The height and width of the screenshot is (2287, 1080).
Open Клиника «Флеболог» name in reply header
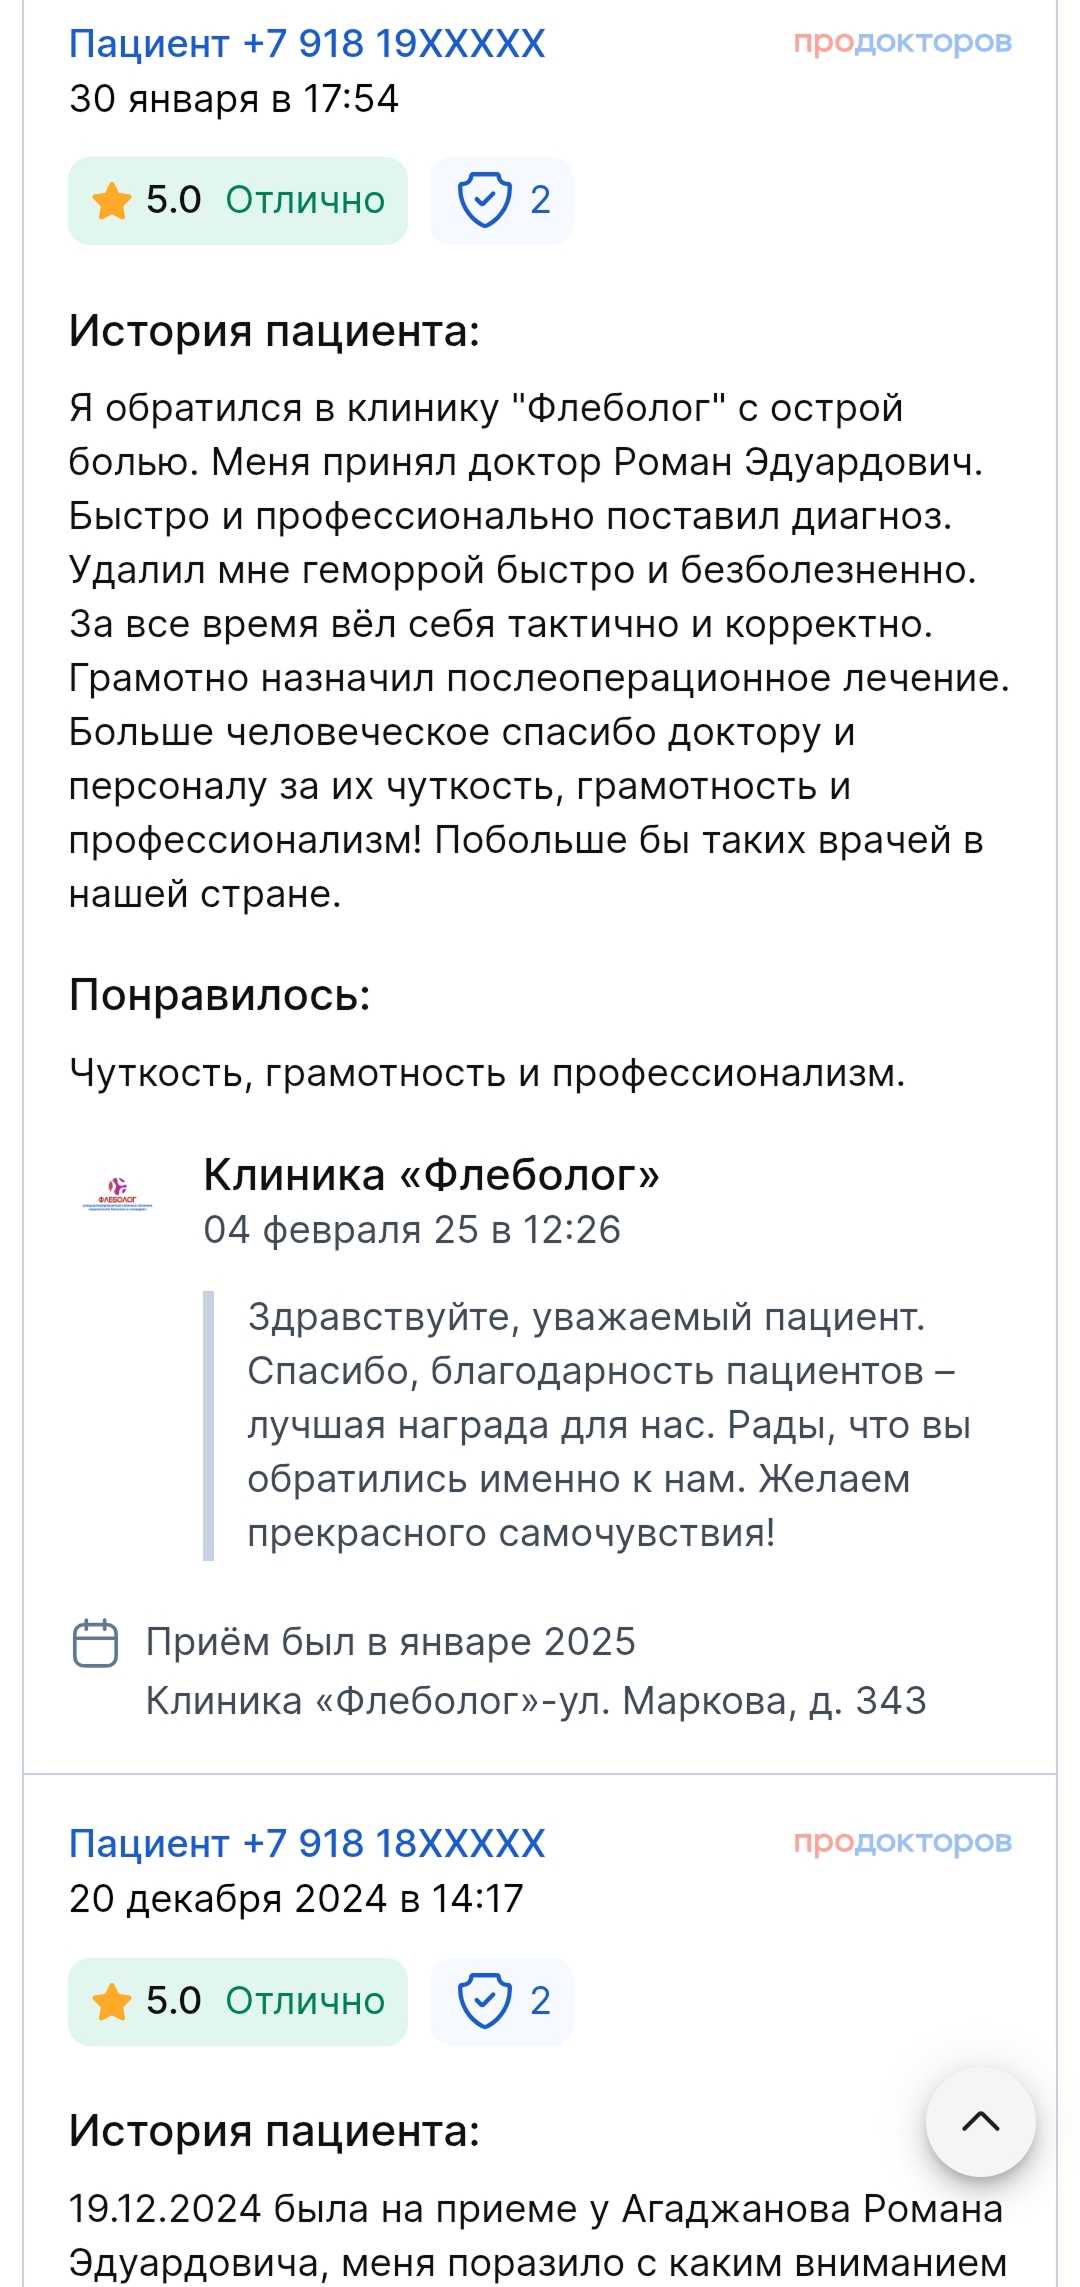(431, 1175)
